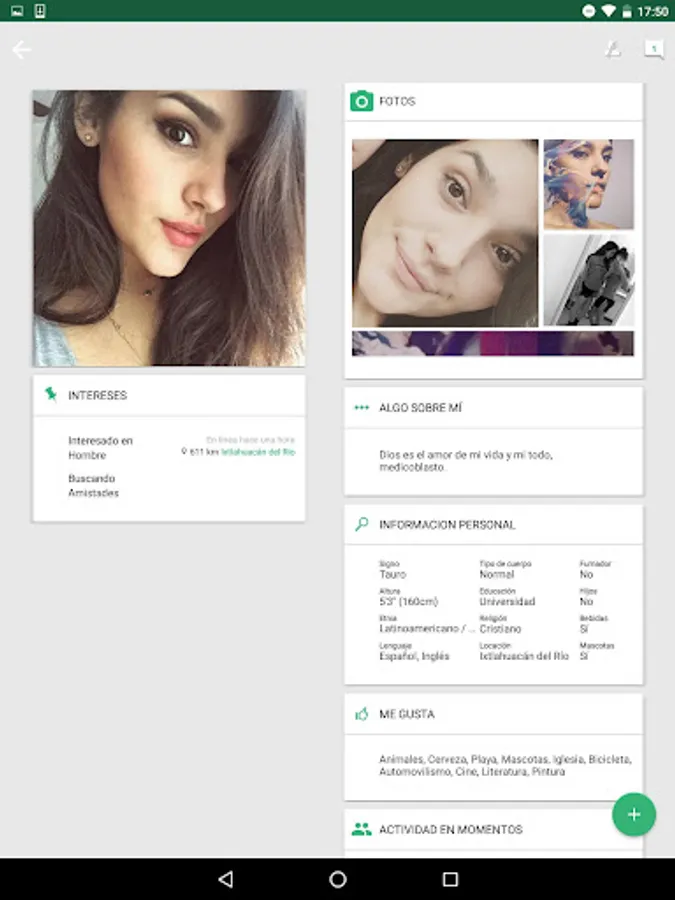Open the partially visible bottom photo strip

[493, 343]
